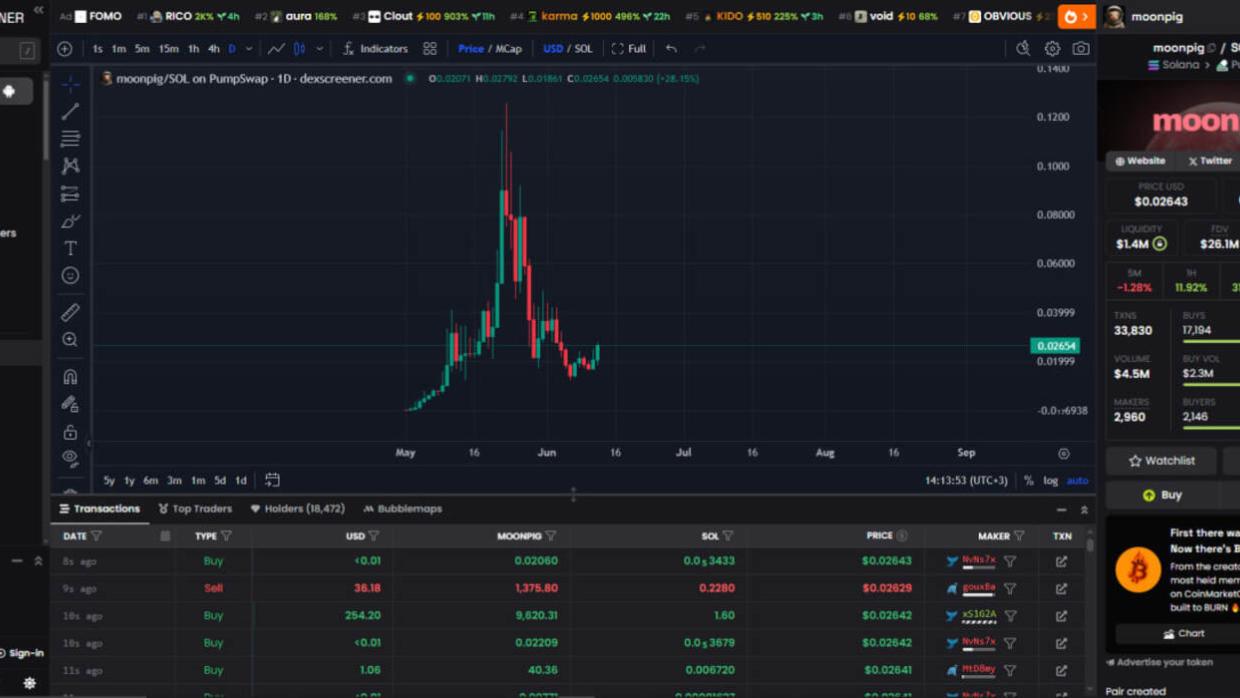Select the candlestick chart style icon

click(299, 48)
